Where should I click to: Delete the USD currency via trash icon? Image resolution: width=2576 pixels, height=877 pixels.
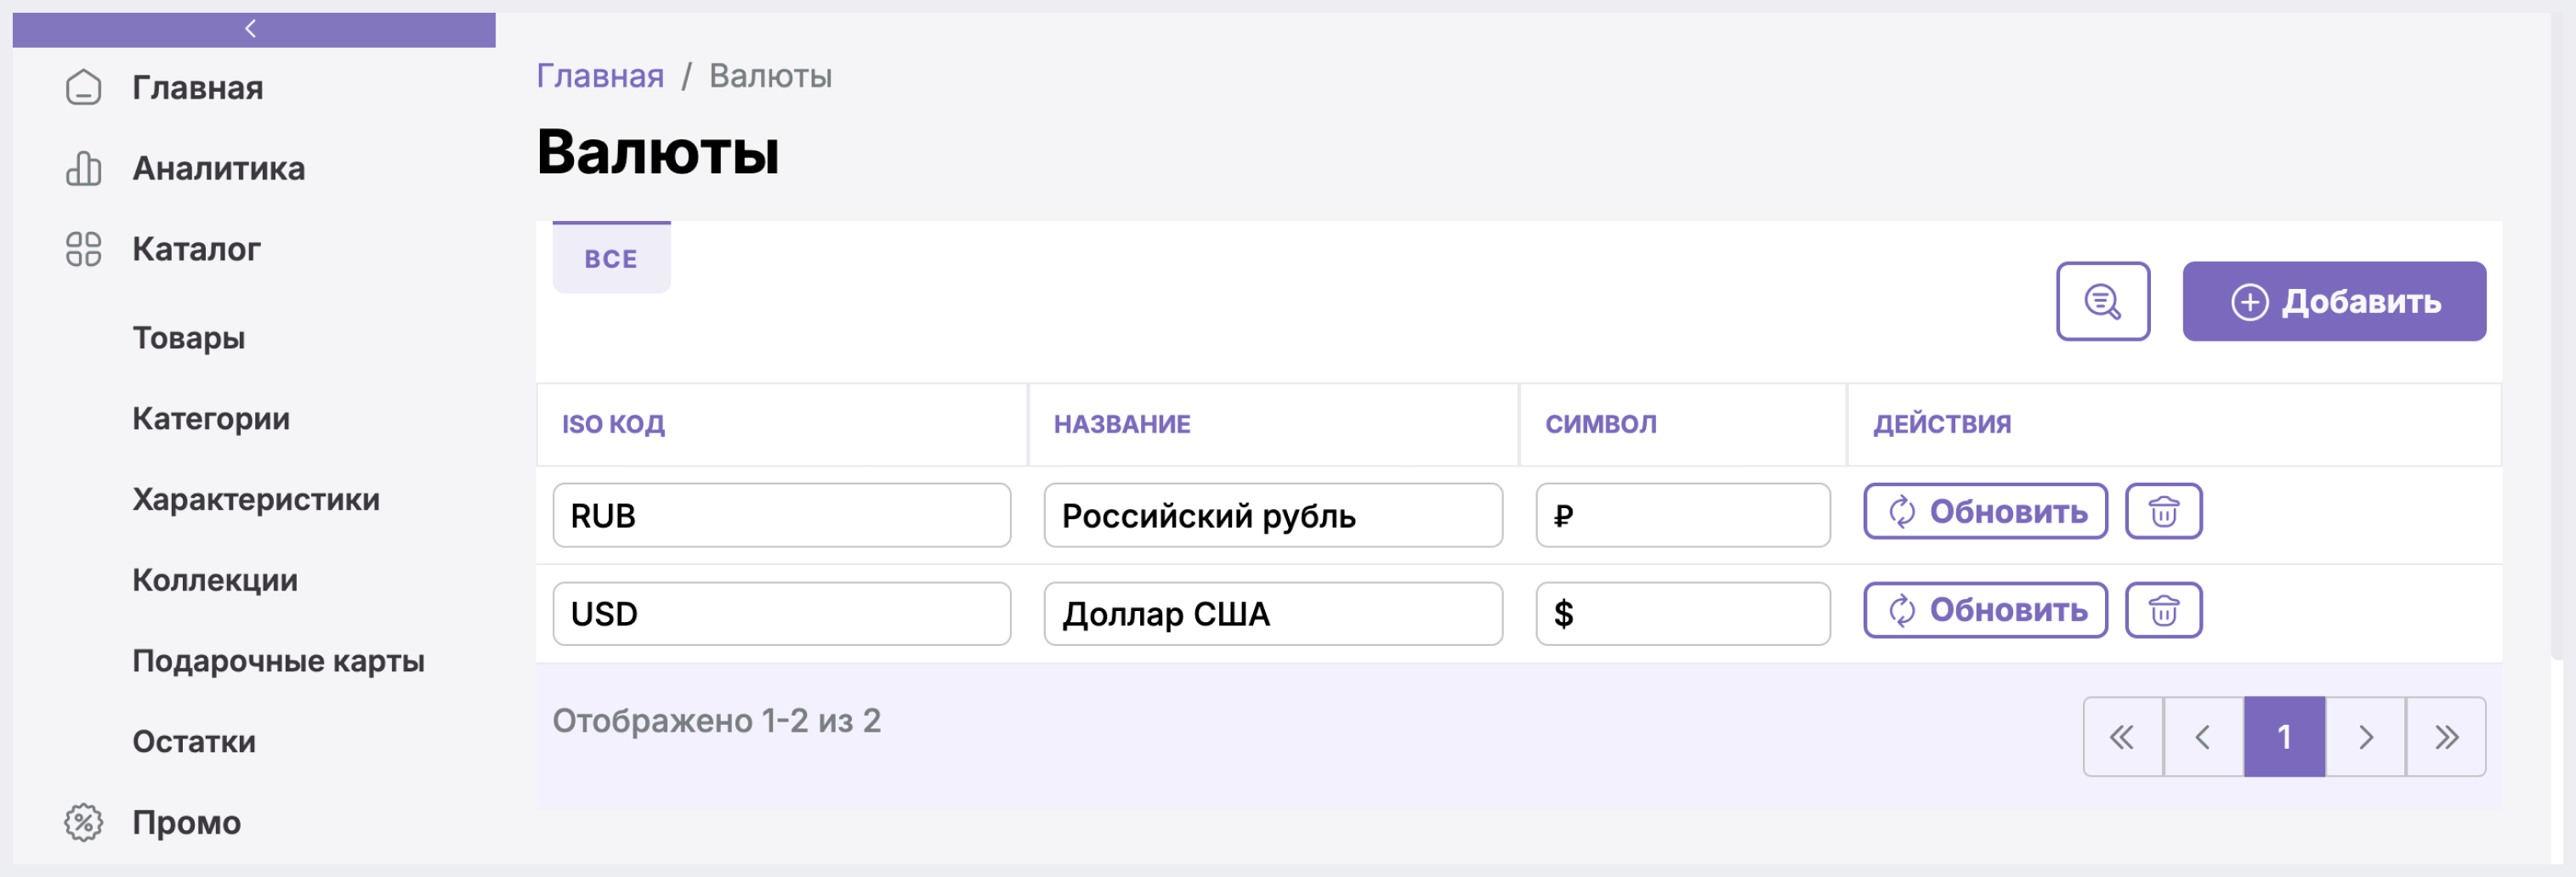2163,610
